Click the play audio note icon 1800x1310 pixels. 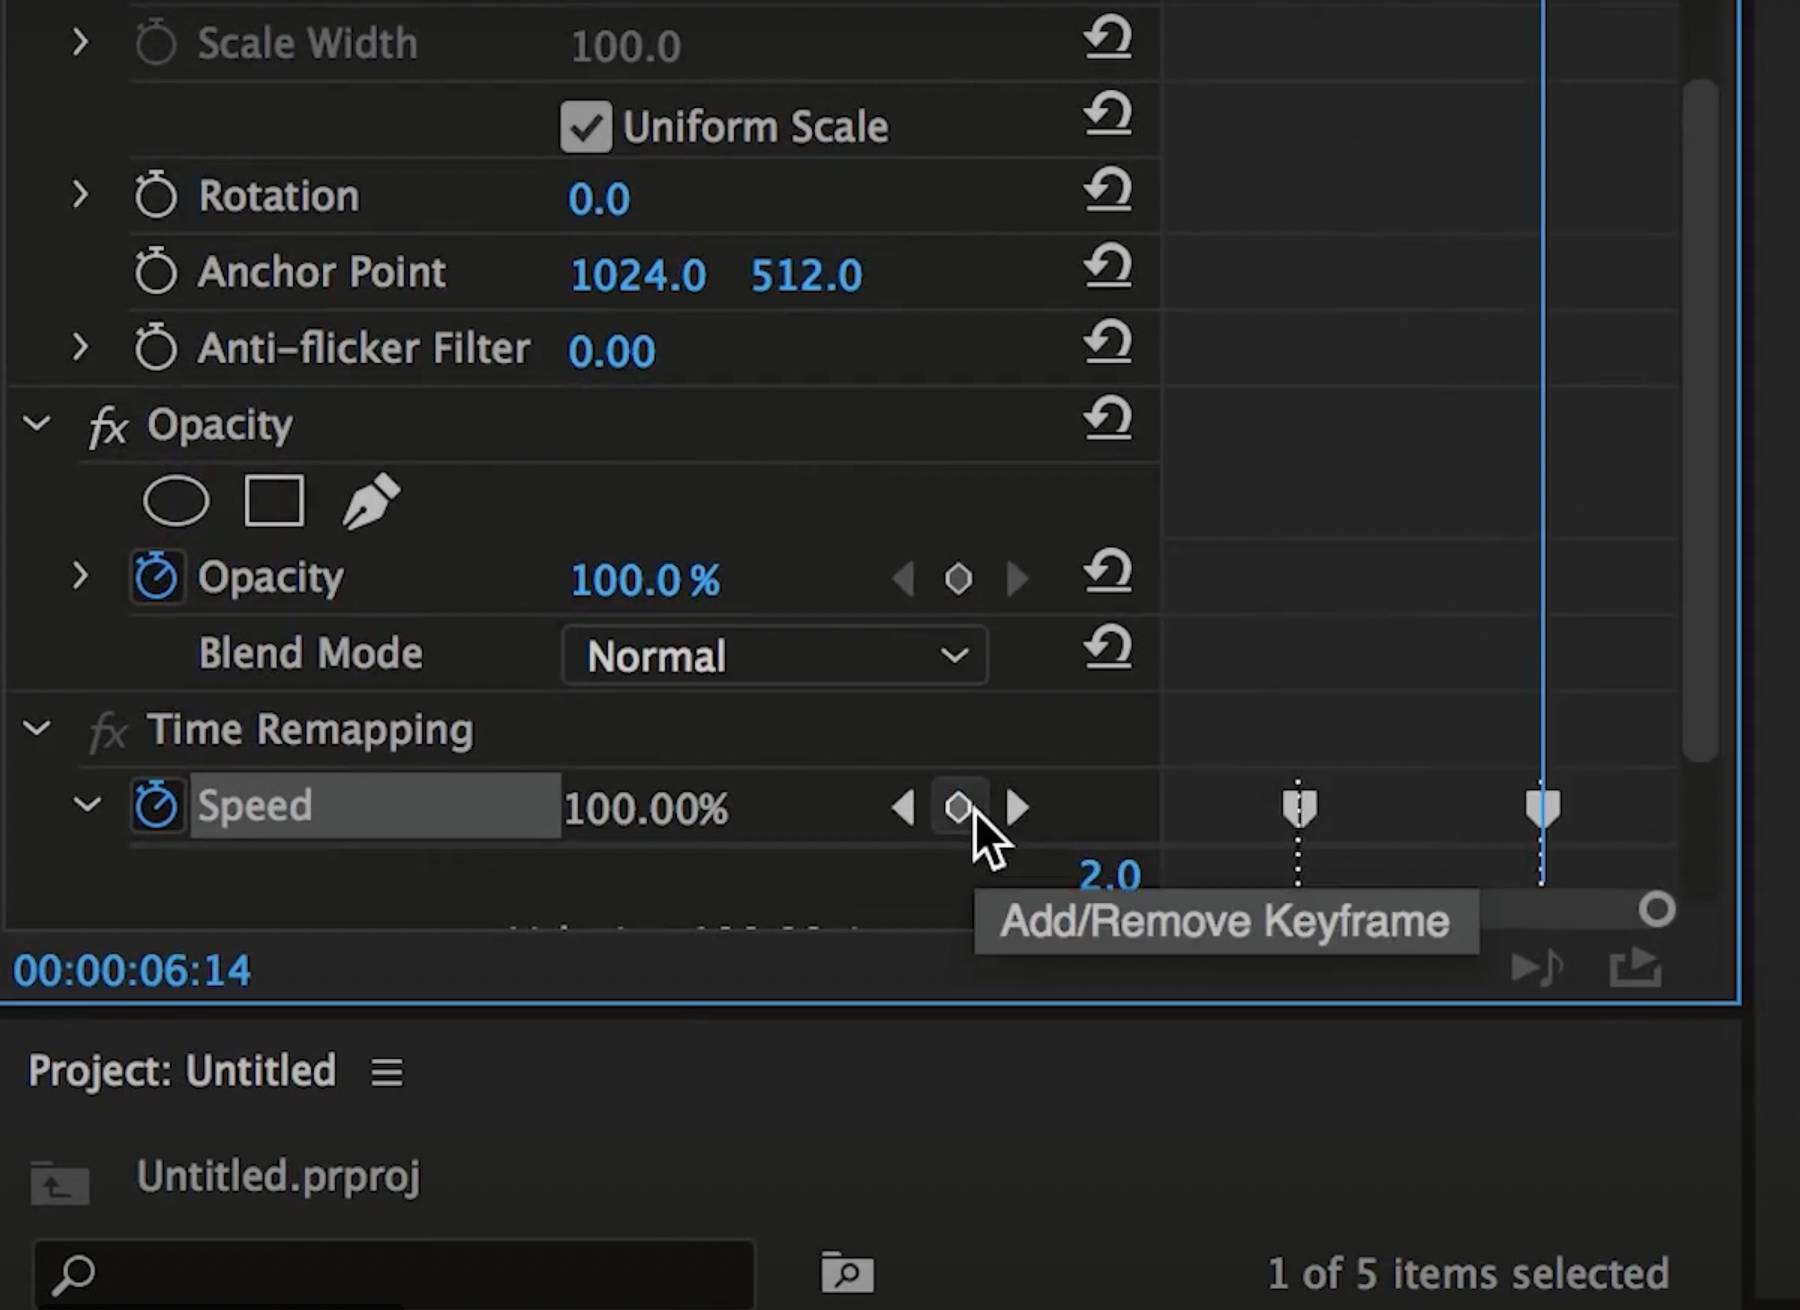(1537, 967)
